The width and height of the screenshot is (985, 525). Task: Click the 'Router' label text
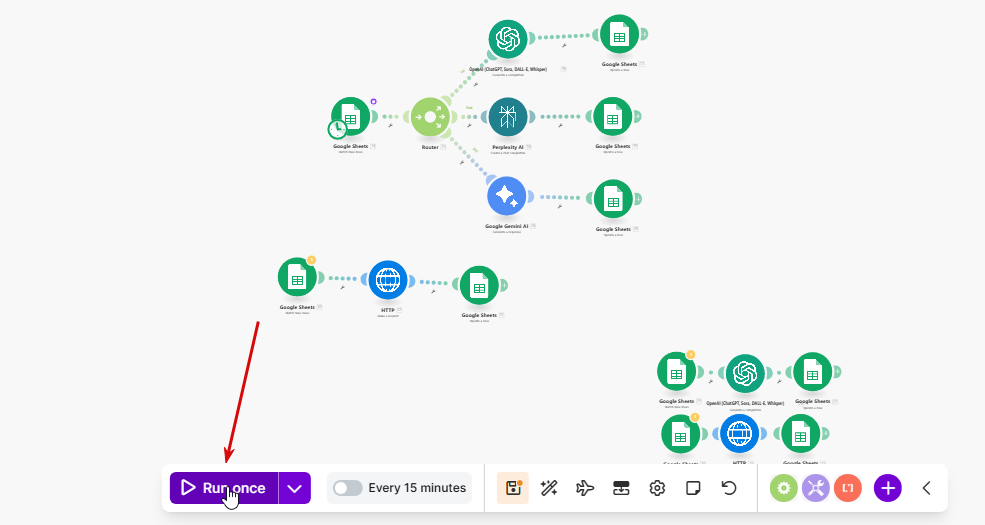coord(430,147)
